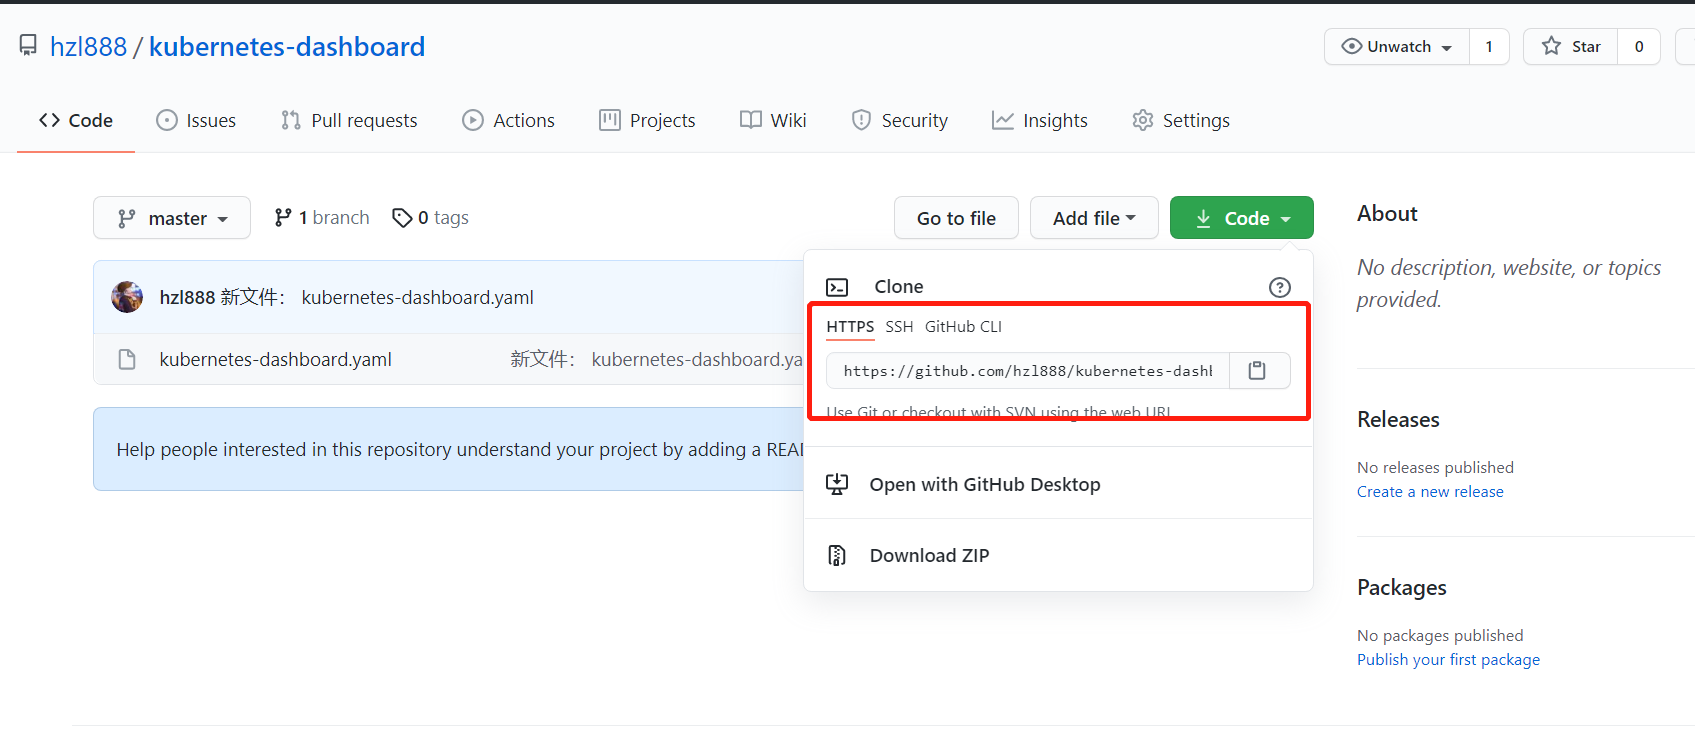1695x741 pixels.
Task: Open the repository Settings tab
Action: click(x=1181, y=120)
